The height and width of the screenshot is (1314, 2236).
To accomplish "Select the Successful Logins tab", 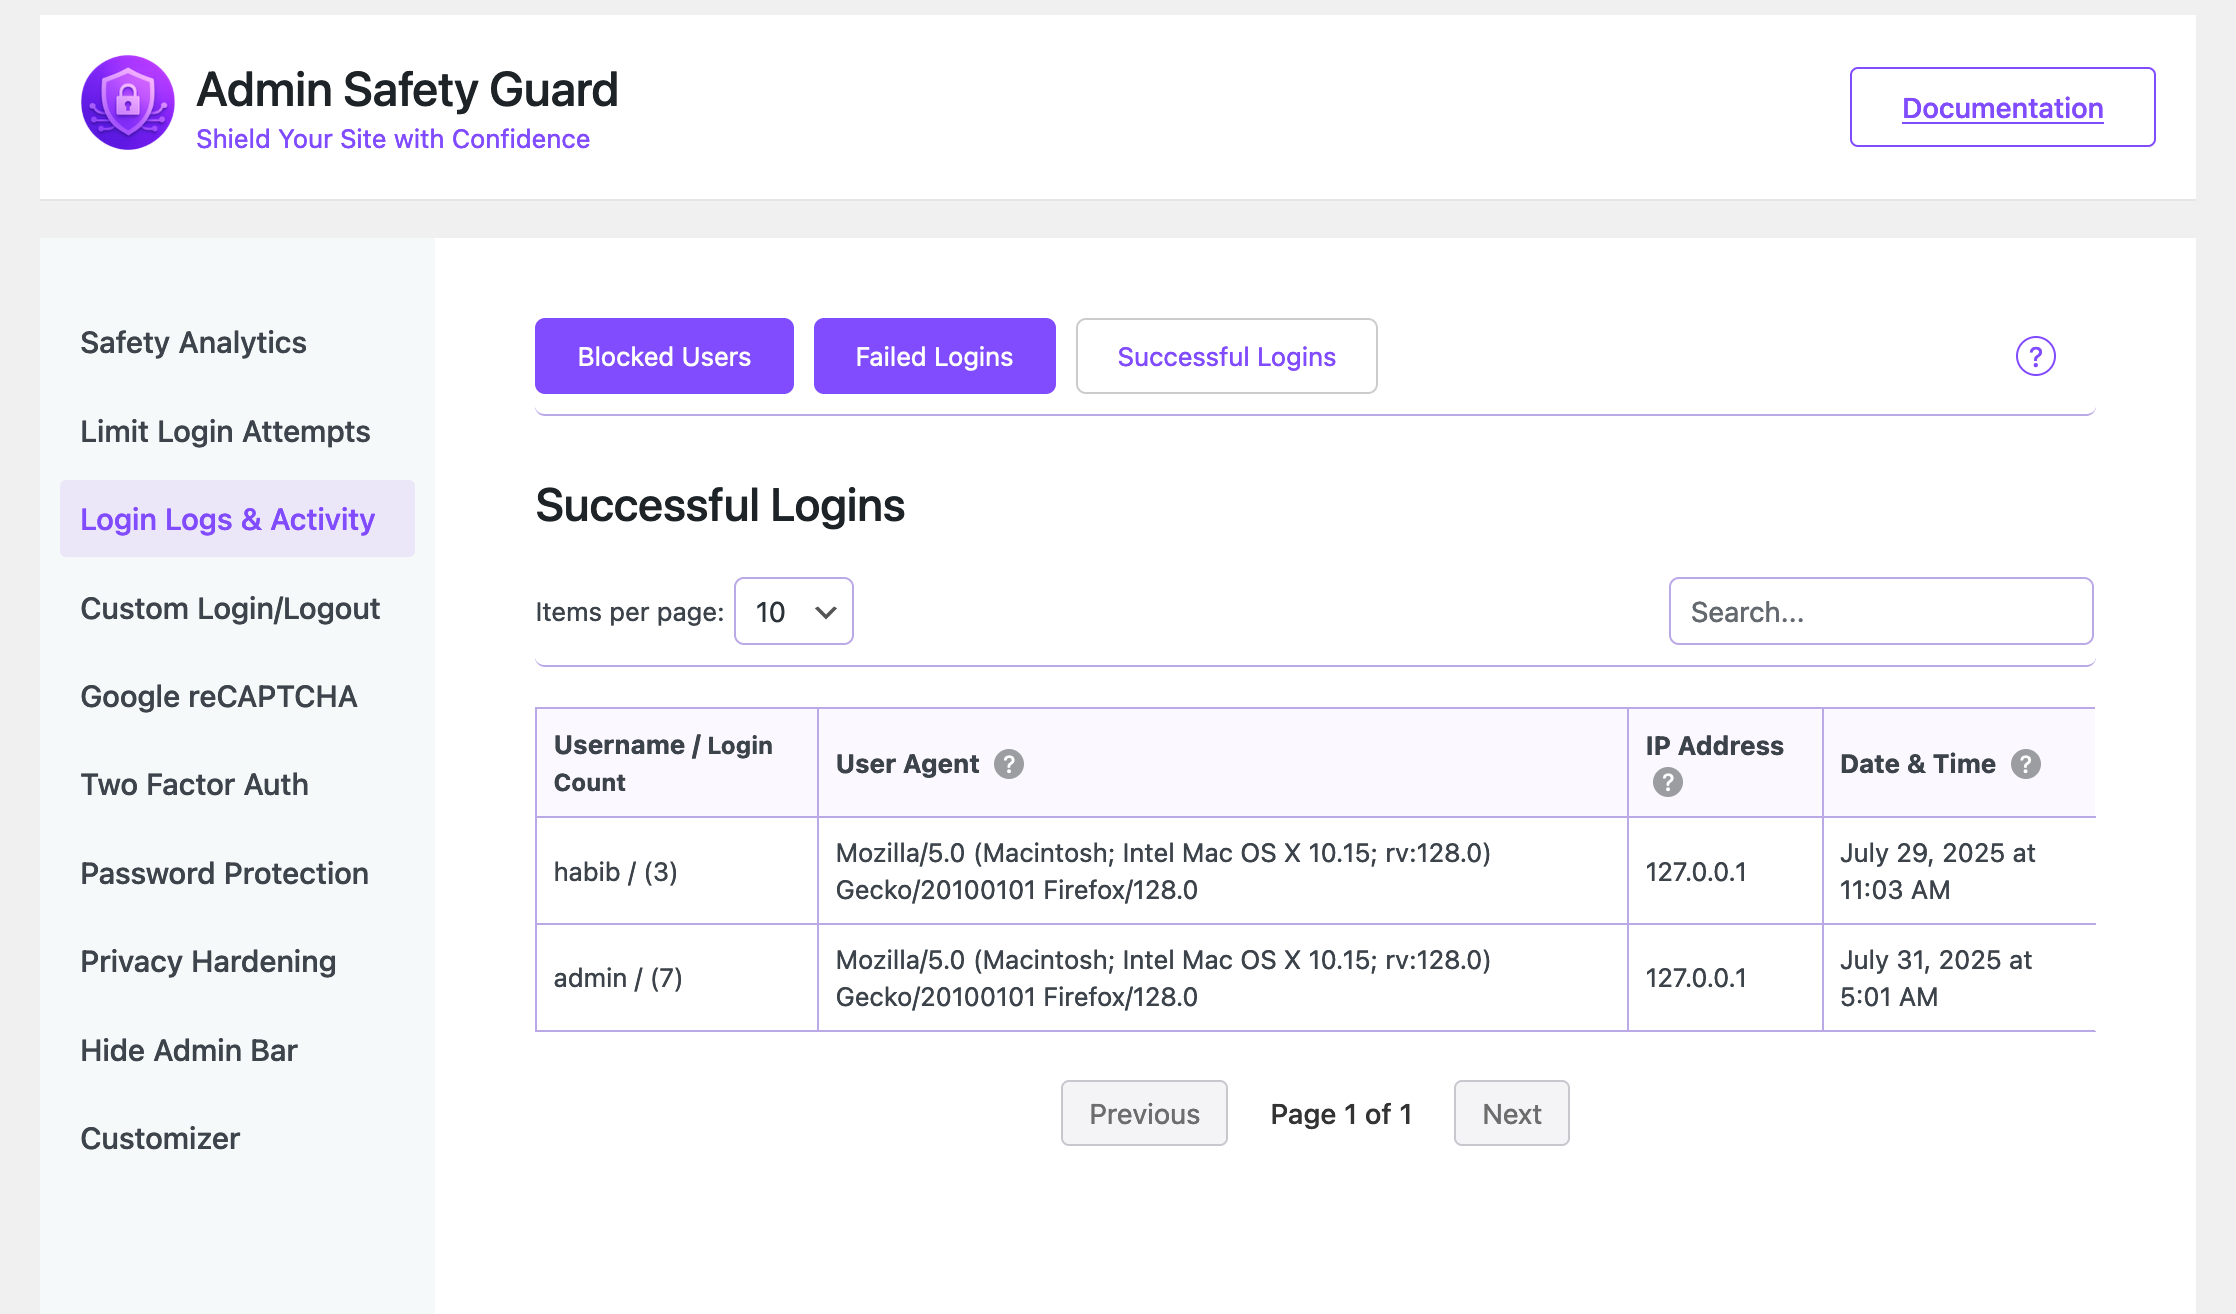I will coord(1226,356).
